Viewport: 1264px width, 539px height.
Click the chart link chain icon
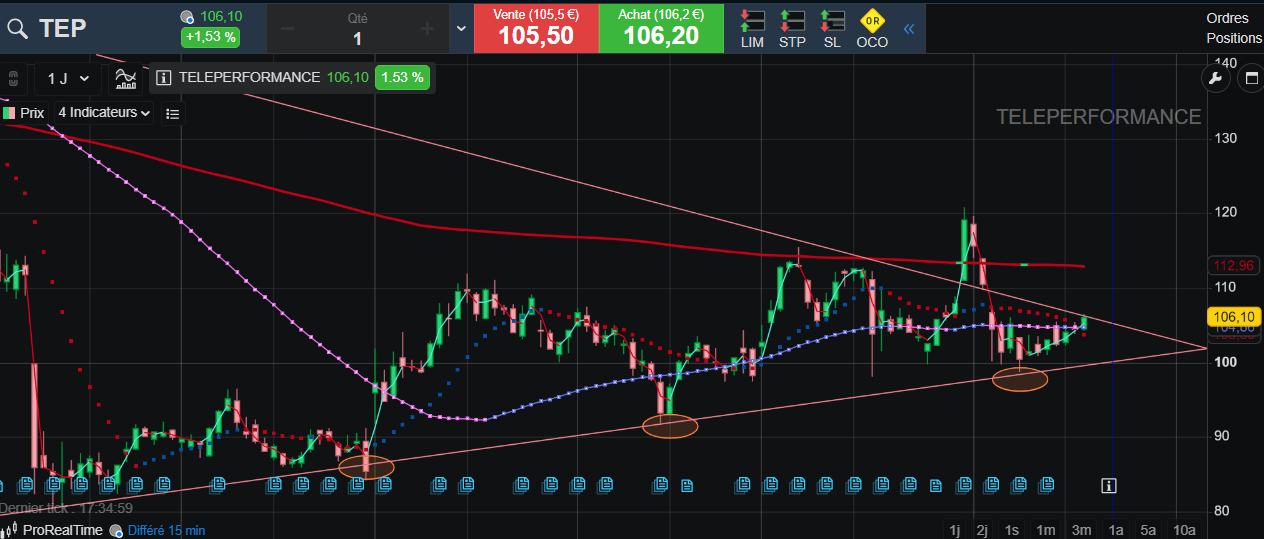click(13, 77)
